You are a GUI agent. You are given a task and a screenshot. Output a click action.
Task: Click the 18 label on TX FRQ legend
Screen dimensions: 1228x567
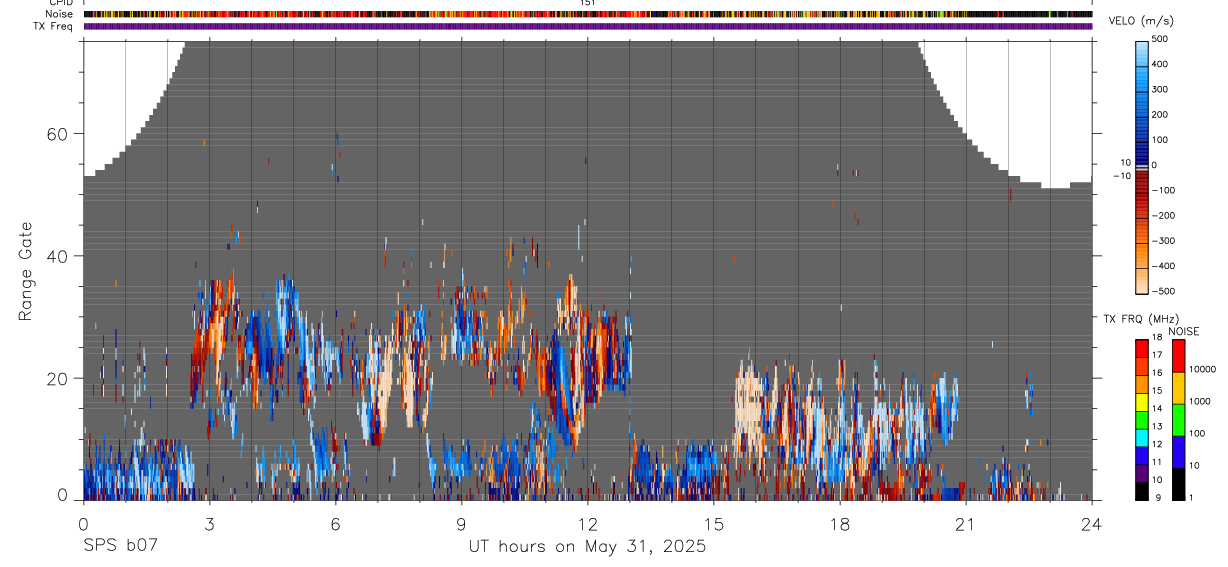pos(1157,338)
